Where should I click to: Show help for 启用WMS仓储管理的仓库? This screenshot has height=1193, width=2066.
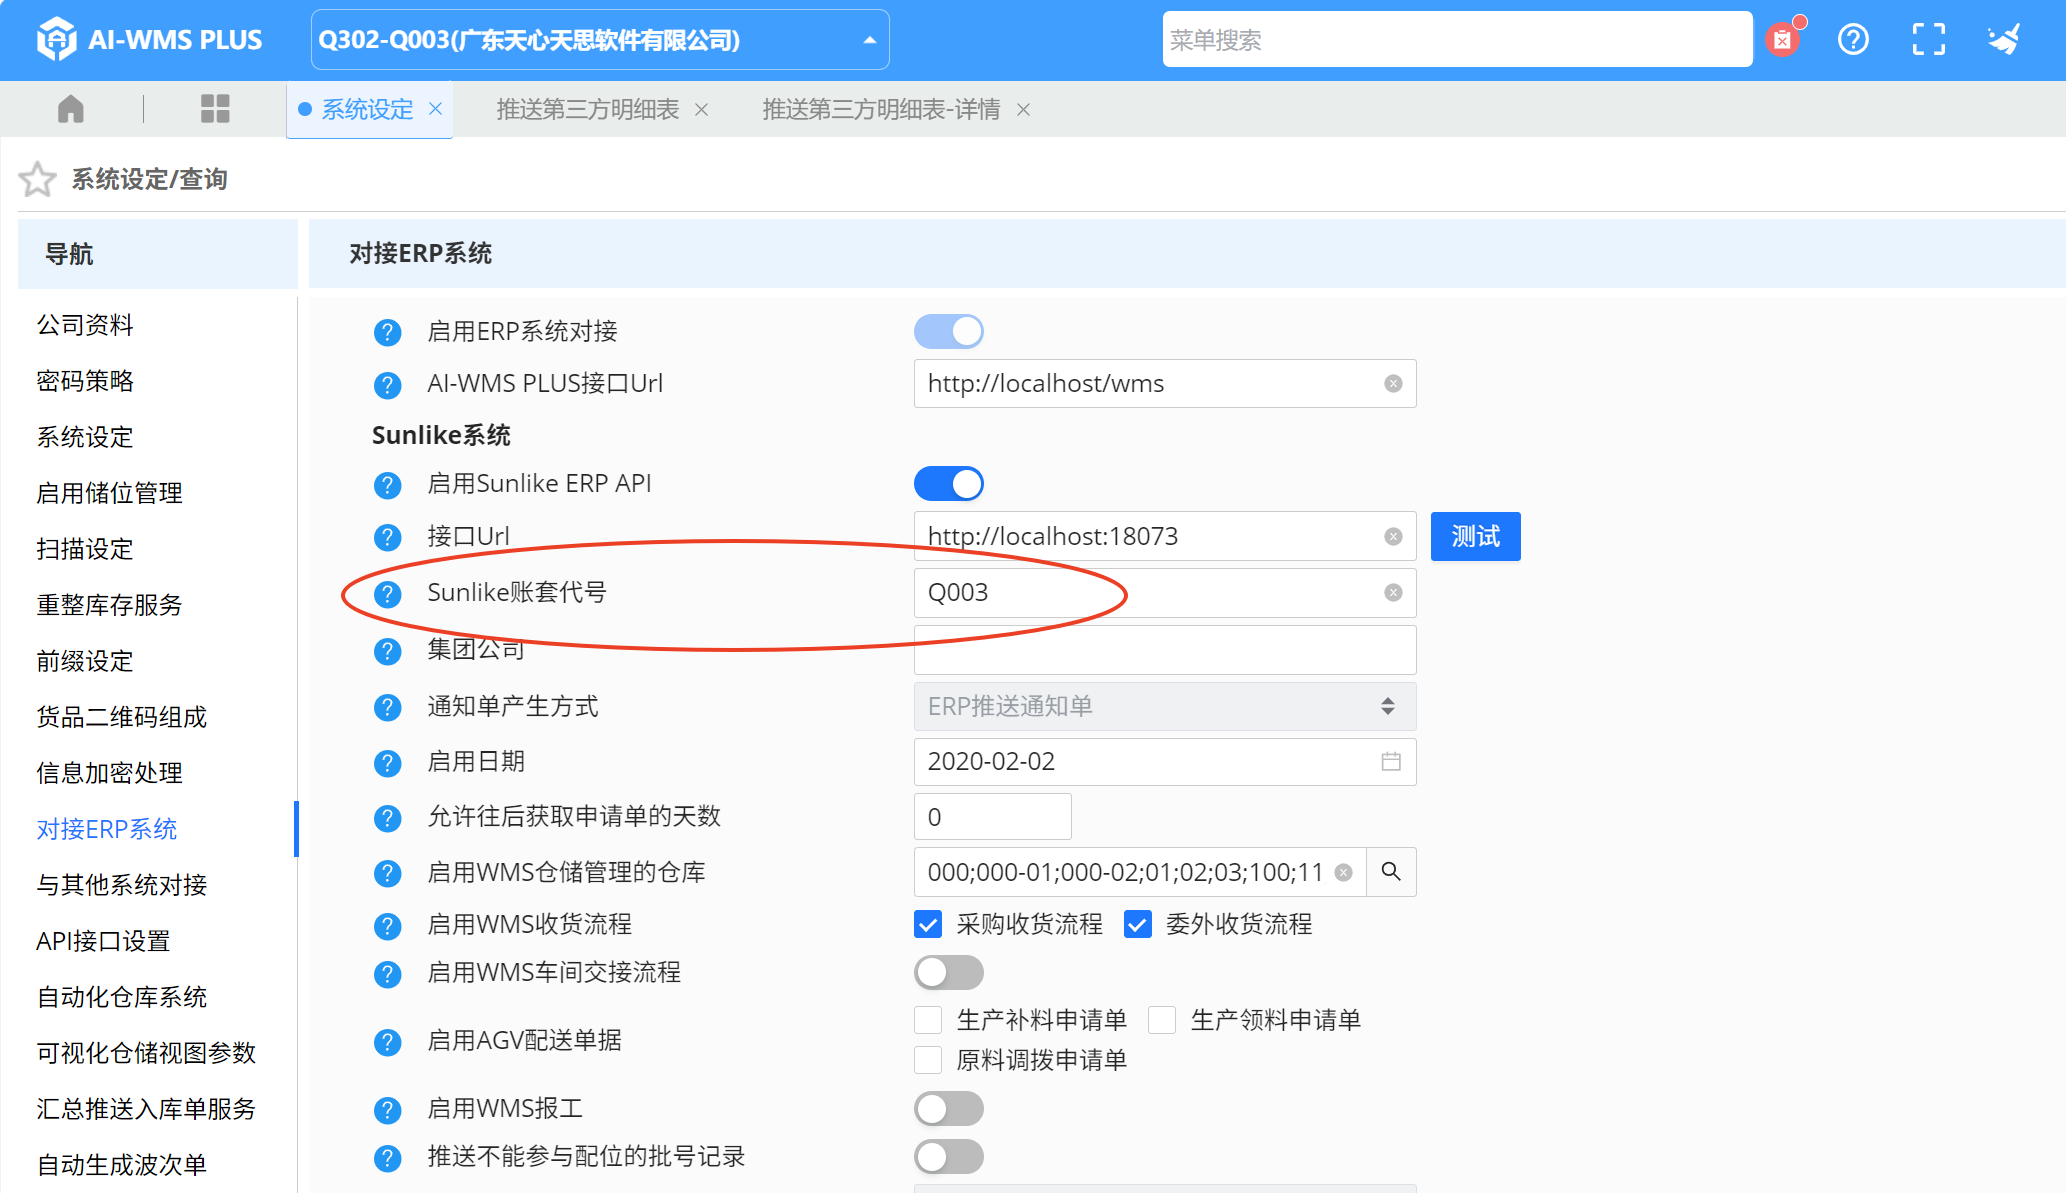(387, 873)
